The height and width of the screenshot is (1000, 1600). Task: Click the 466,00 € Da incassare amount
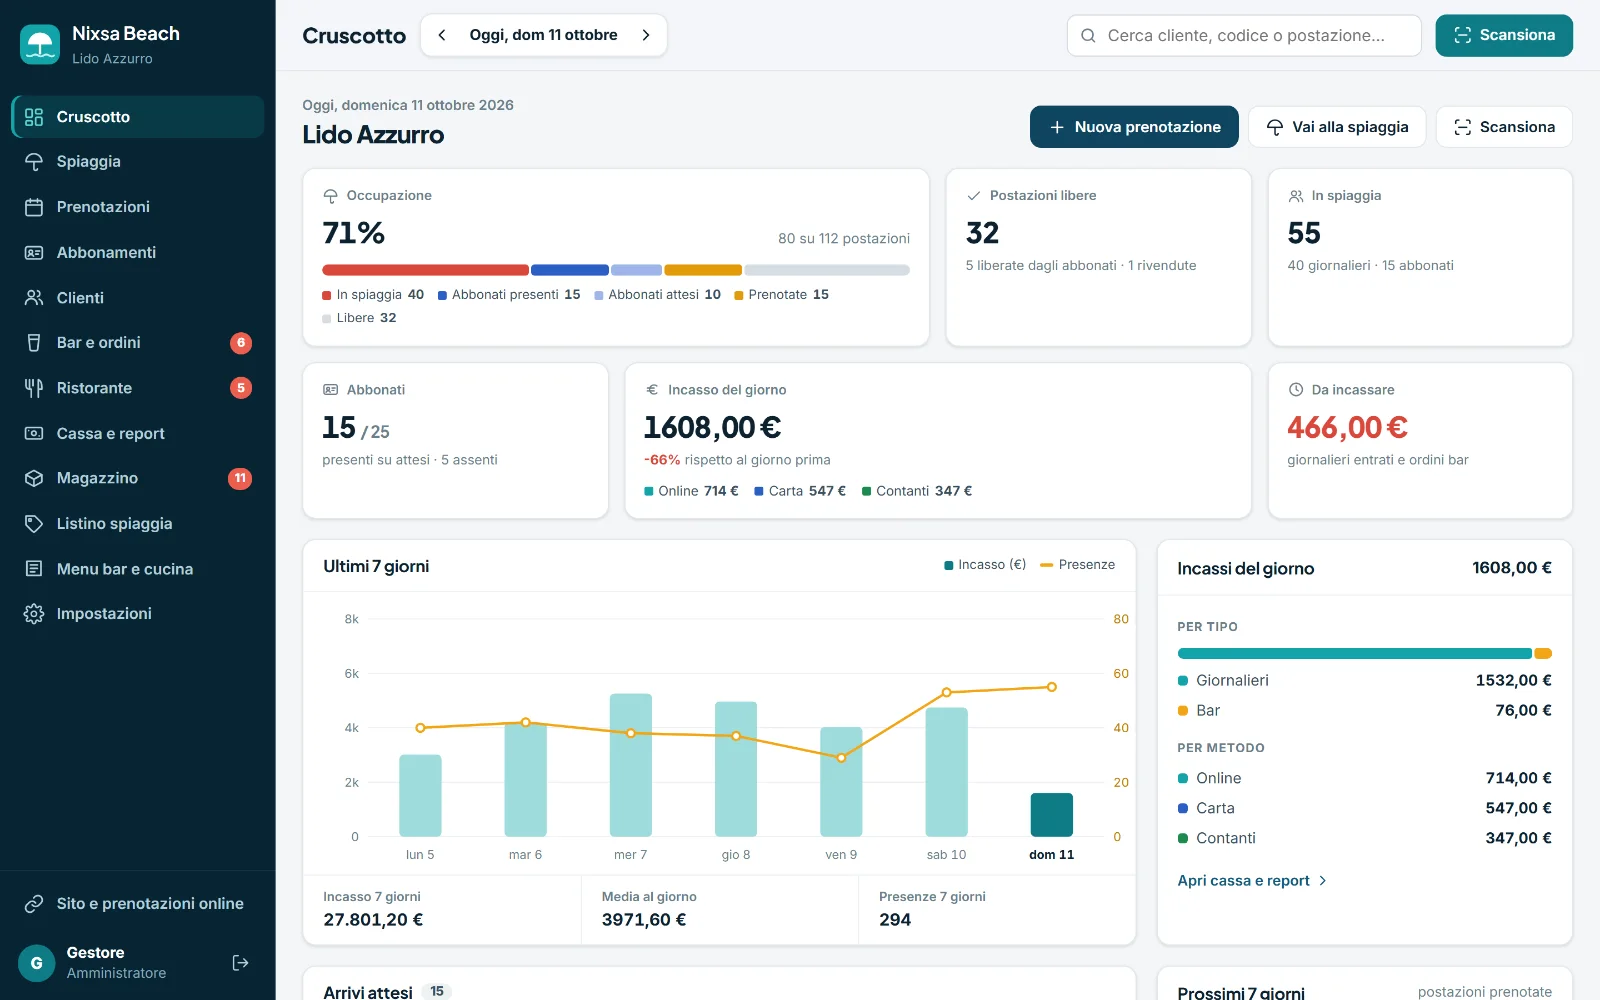click(1347, 428)
